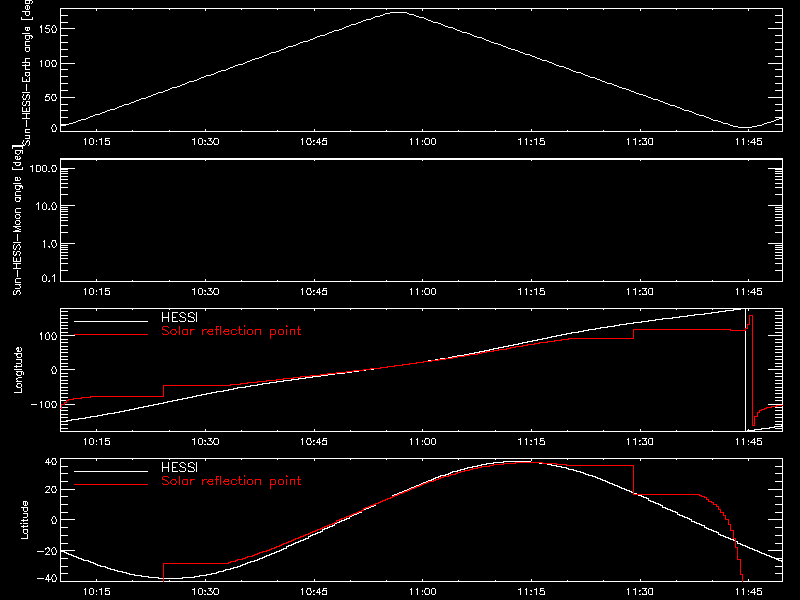Select Solar reflection point legend in Latitude plot
The height and width of the screenshot is (600, 800).
coord(231,481)
